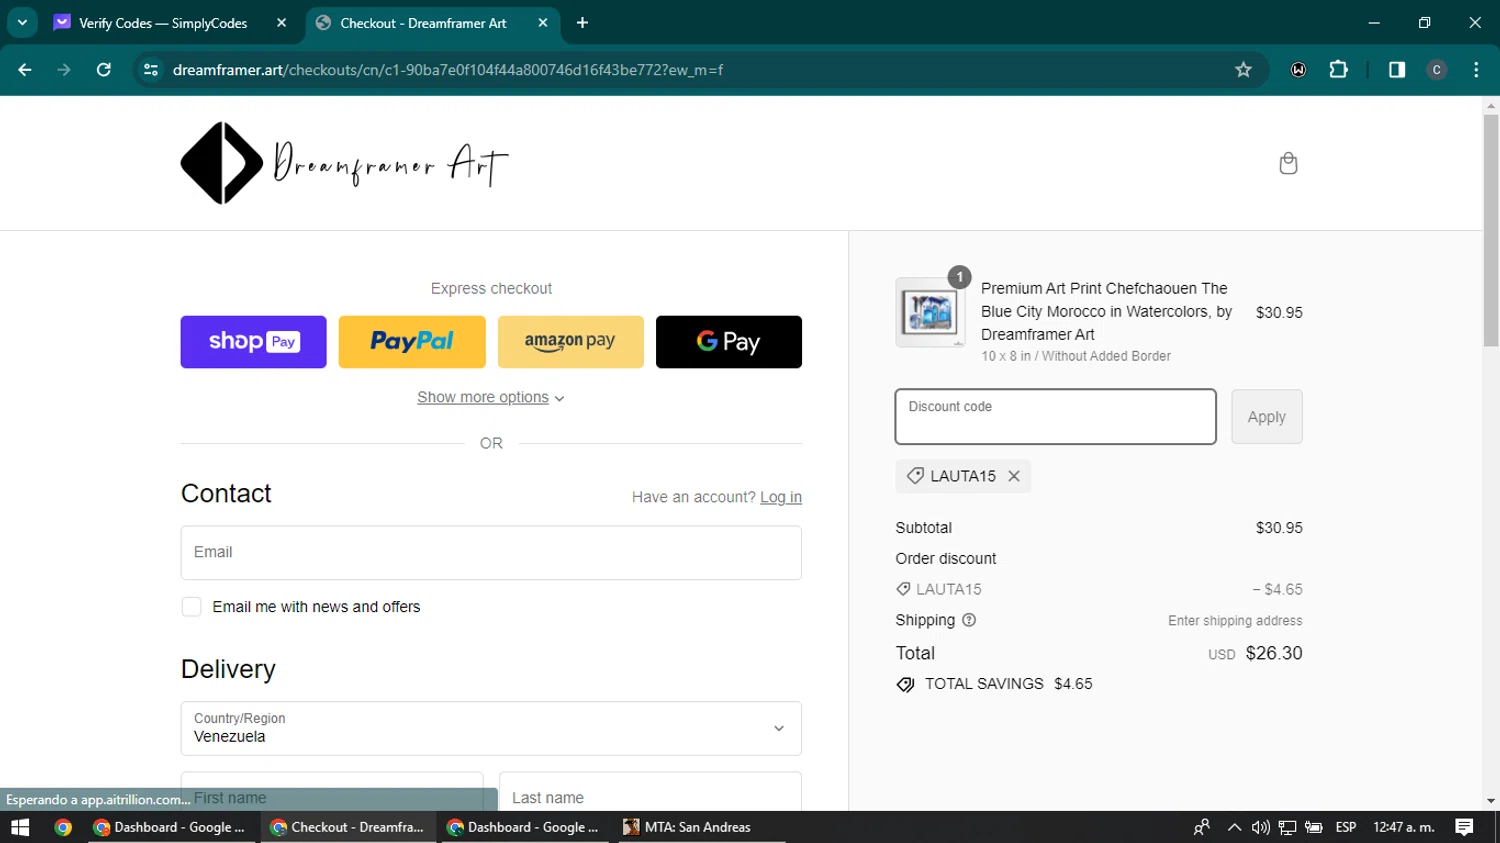1500x843 pixels.
Task: Pay with PayPal express checkout
Action: click(x=412, y=342)
